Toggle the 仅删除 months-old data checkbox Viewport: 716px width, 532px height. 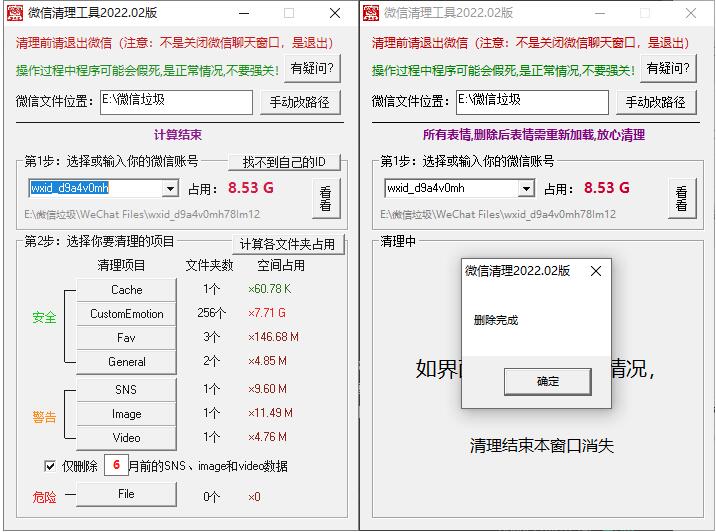(x=50, y=466)
